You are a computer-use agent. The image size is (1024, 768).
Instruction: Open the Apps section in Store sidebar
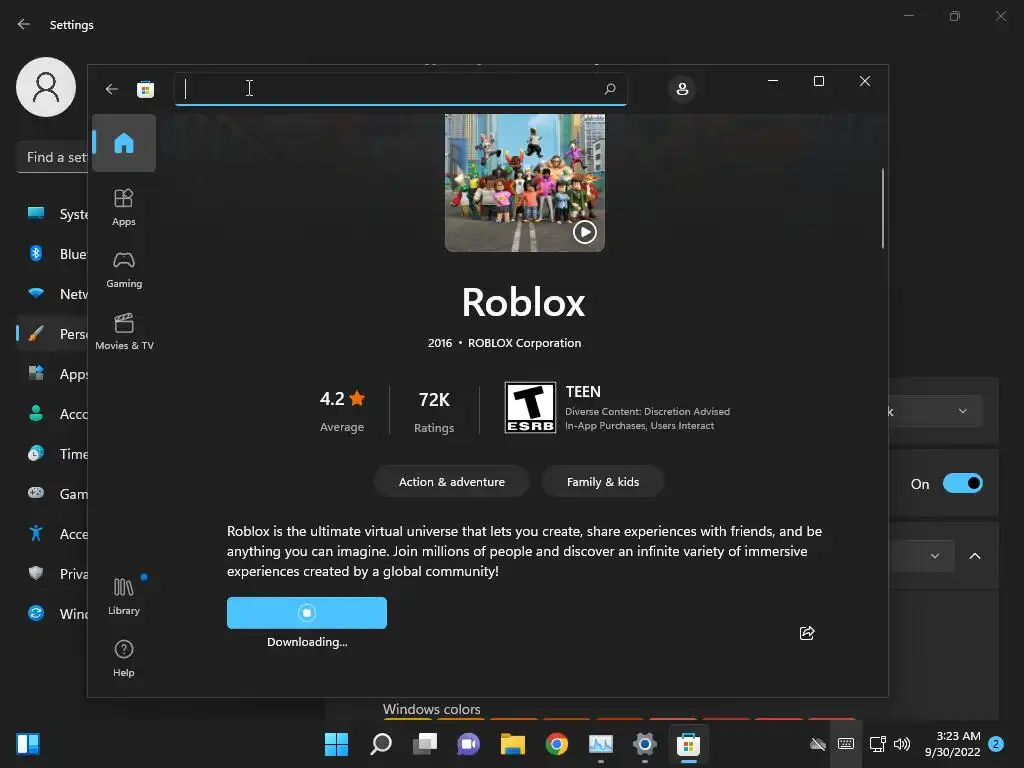tap(123, 207)
